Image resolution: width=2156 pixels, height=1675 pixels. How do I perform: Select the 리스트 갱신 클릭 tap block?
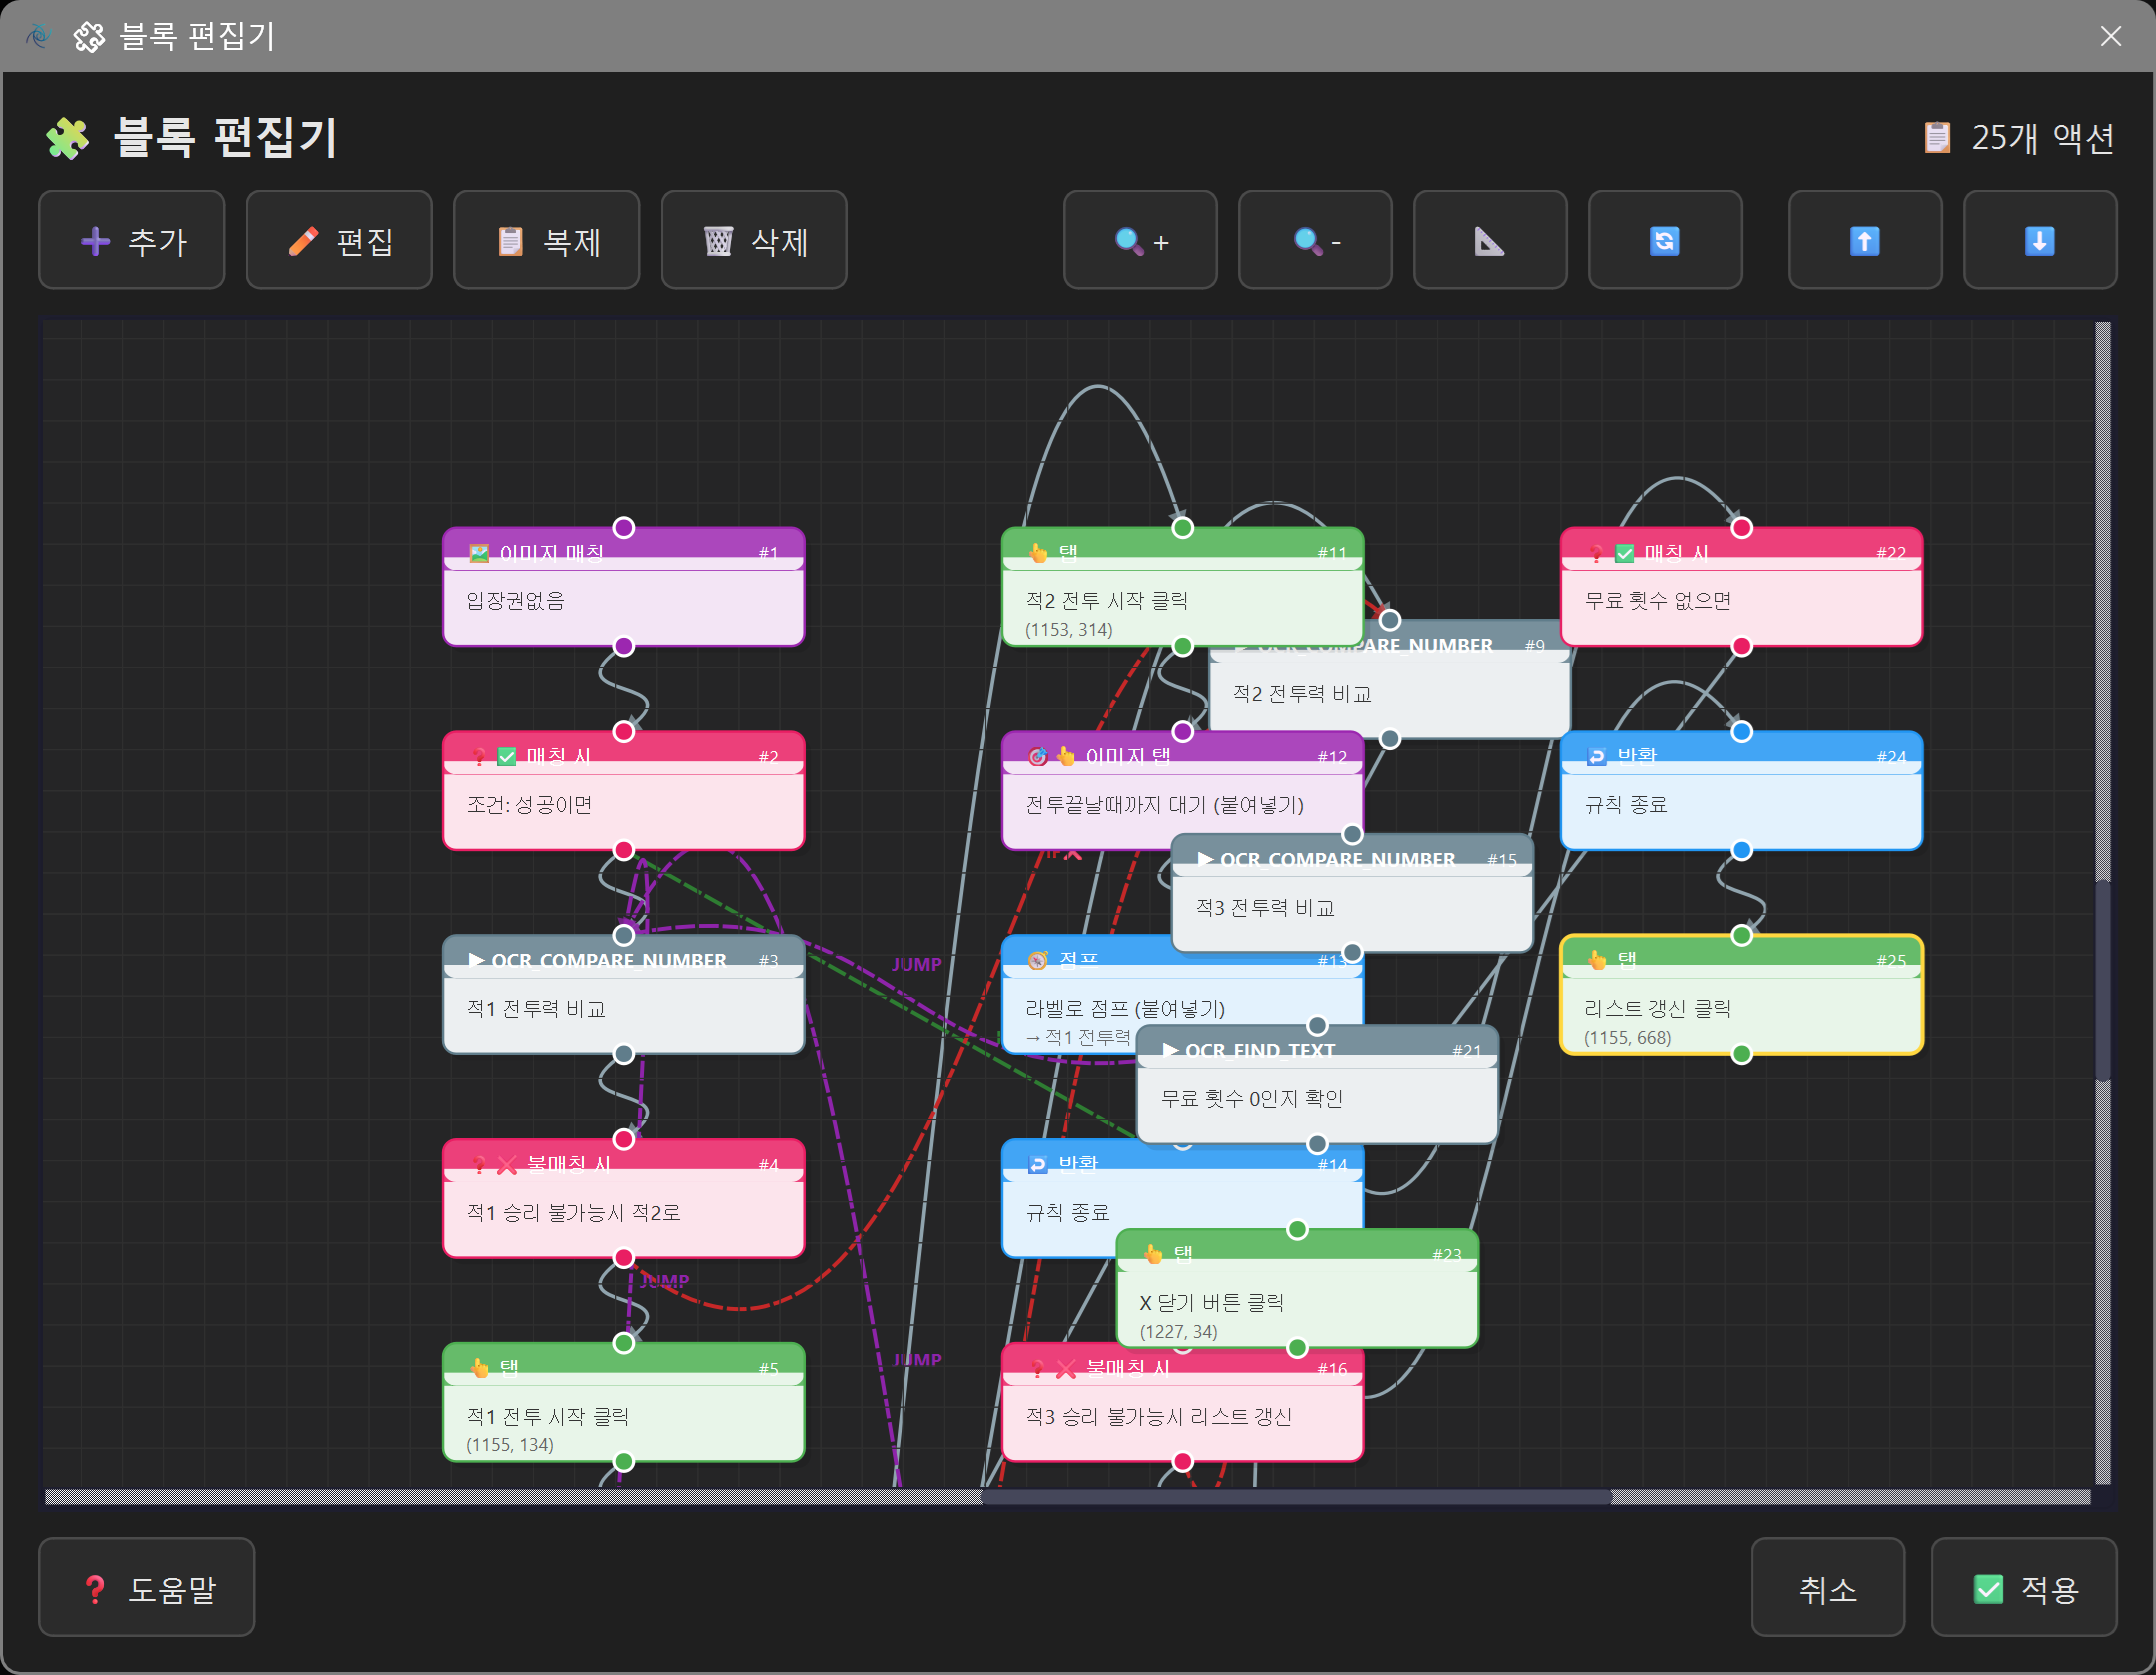click(1740, 1010)
